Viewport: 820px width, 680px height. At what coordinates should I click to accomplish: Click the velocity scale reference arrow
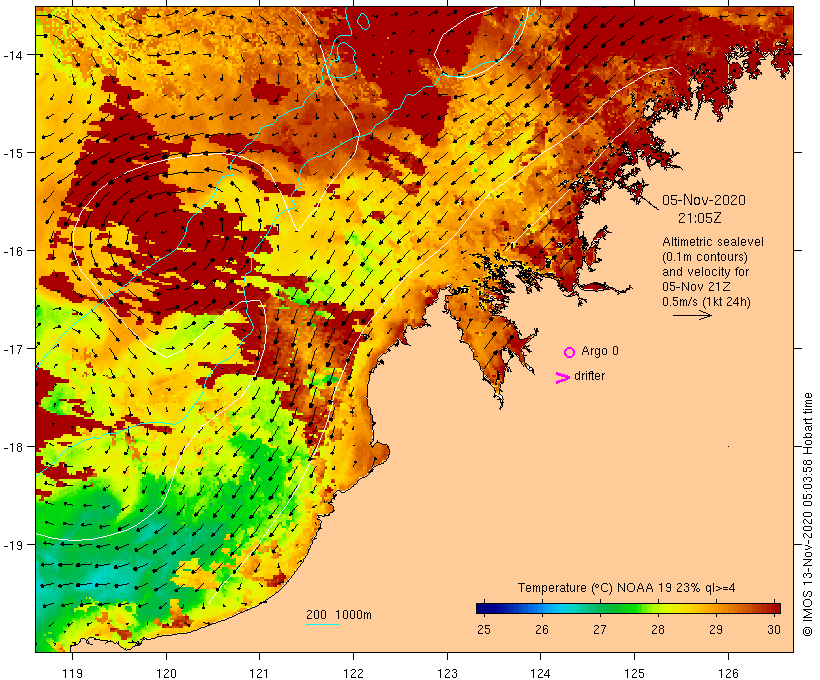[692, 315]
